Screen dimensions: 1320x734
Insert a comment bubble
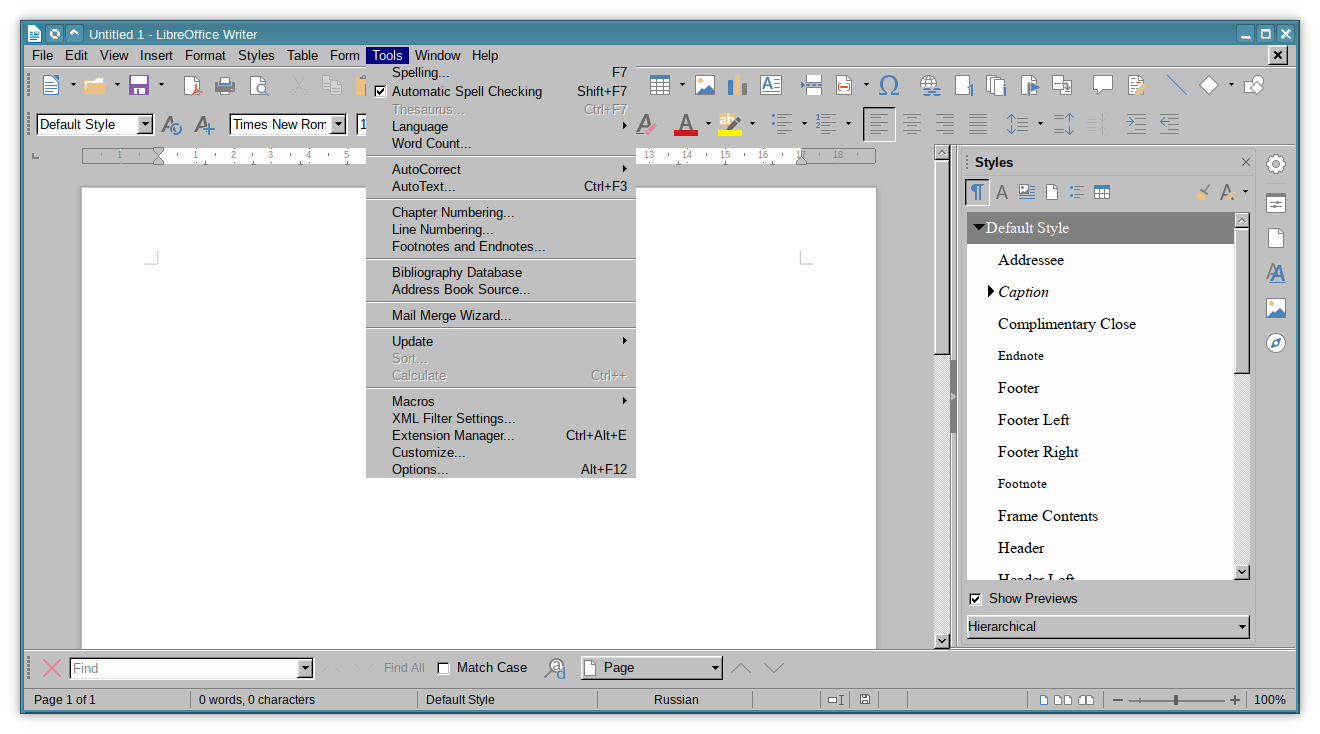point(1102,85)
